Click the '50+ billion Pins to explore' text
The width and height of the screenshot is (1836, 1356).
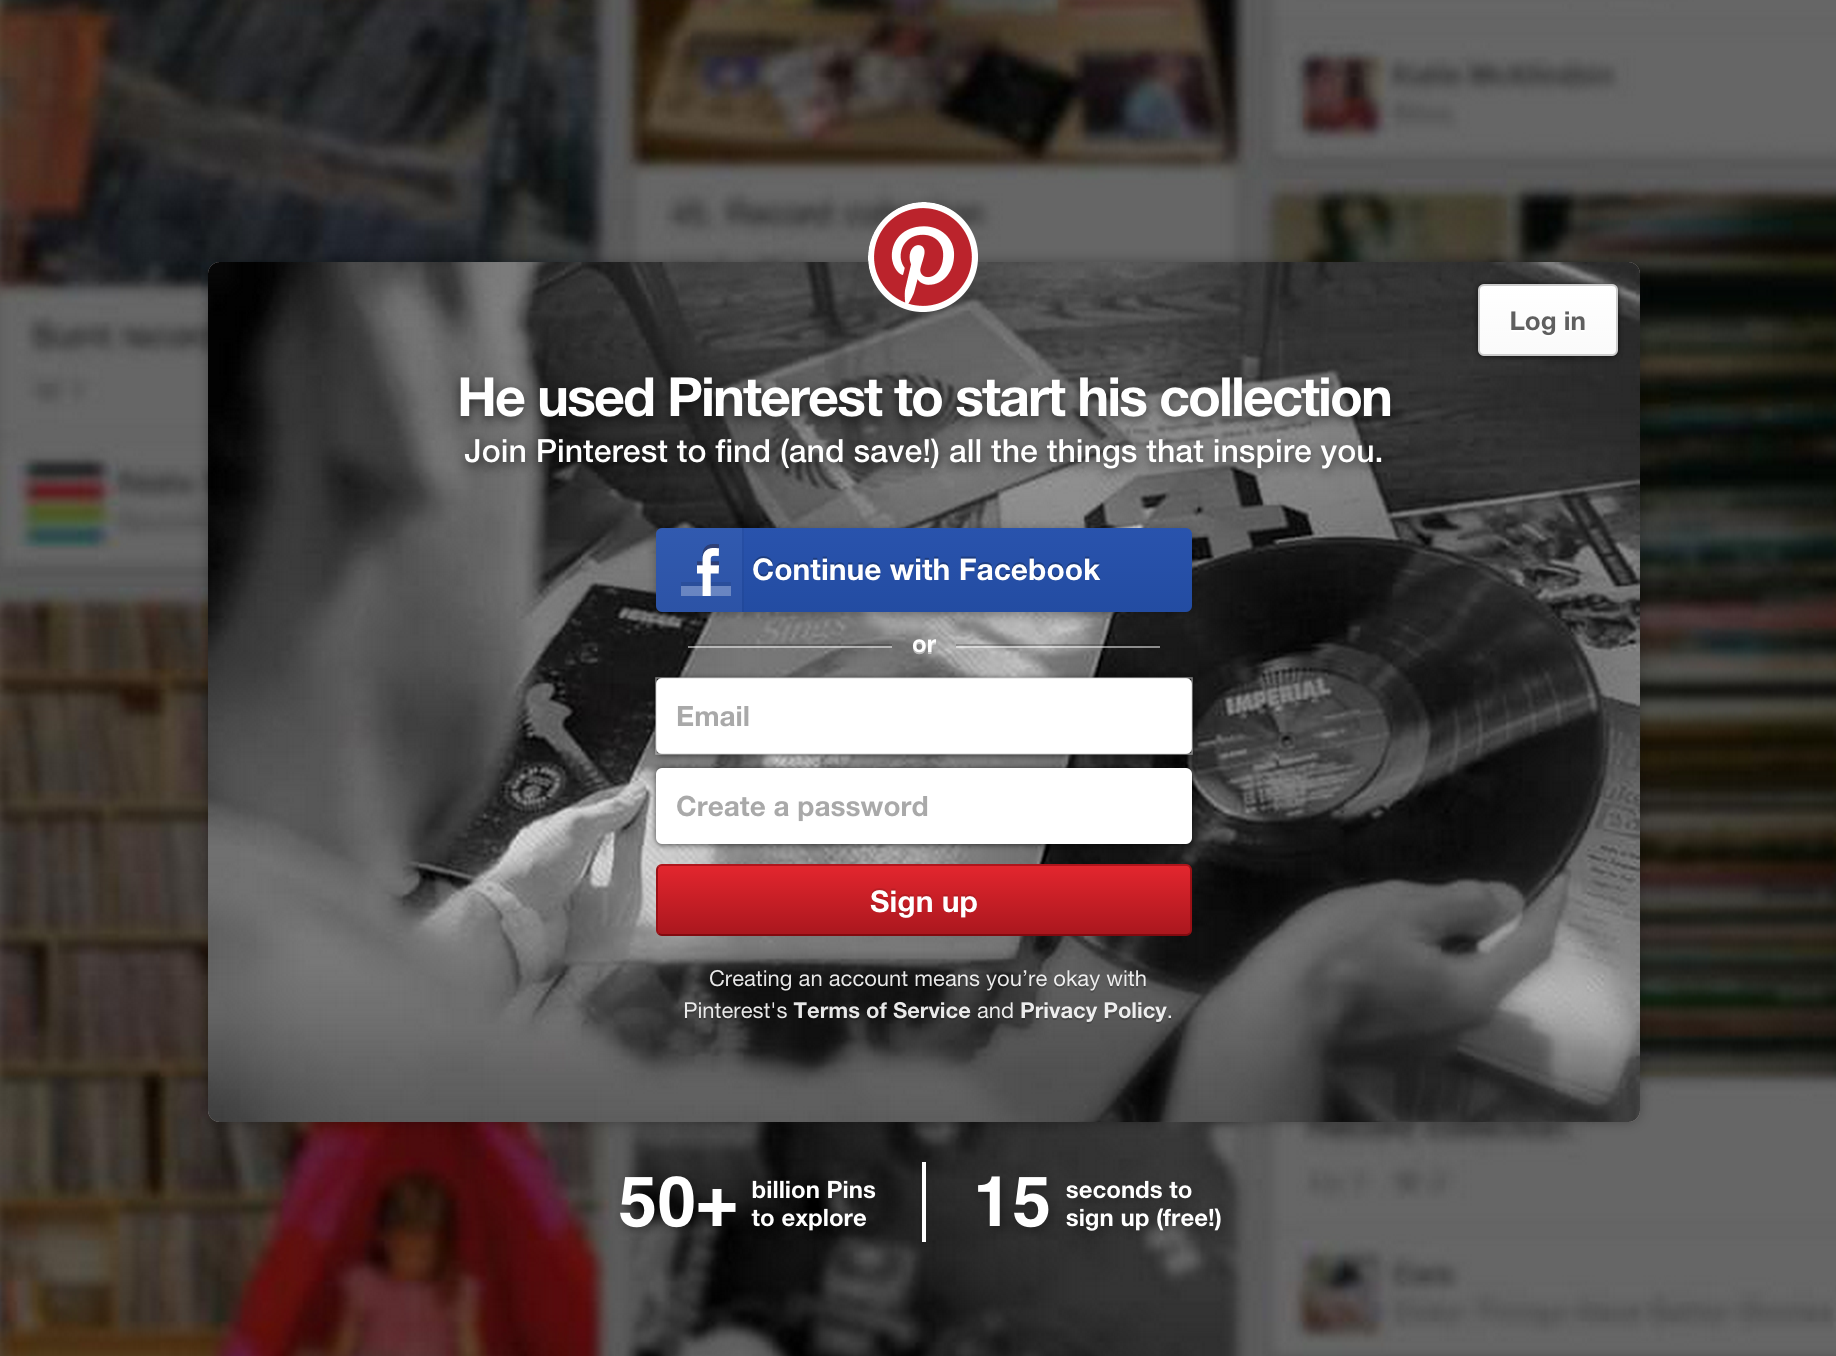click(x=747, y=1203)
